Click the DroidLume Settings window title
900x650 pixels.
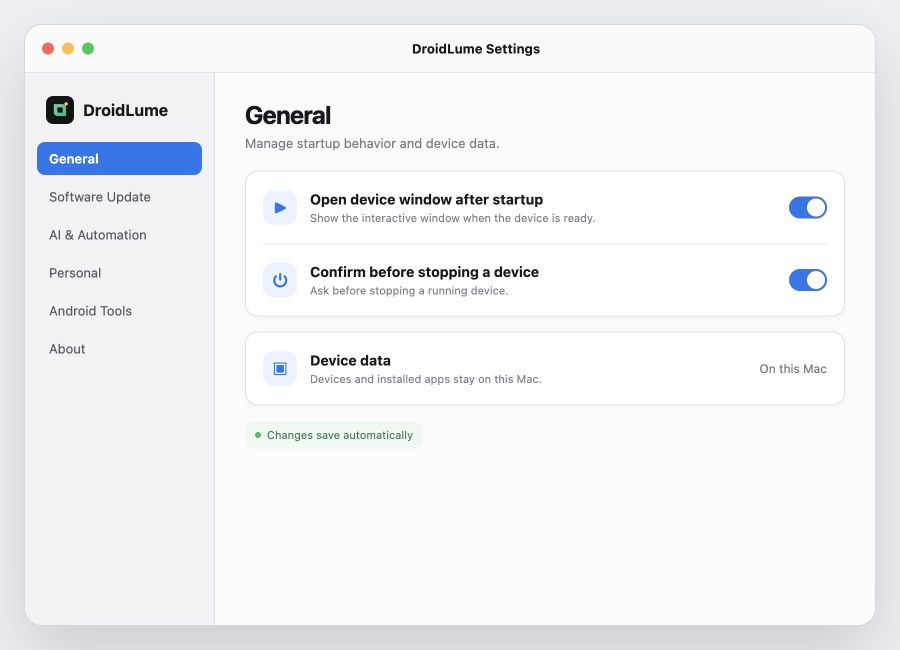(476, 49)
